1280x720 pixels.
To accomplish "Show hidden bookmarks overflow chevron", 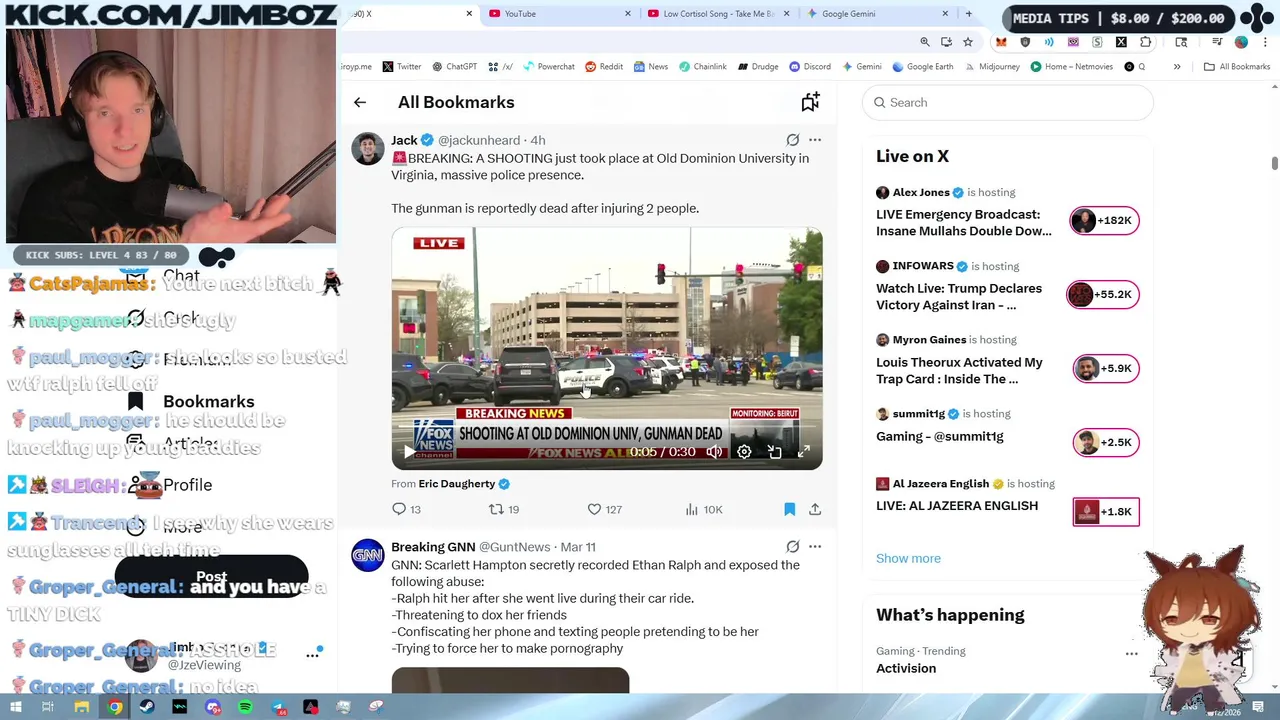I will (x=1177, y=67).
